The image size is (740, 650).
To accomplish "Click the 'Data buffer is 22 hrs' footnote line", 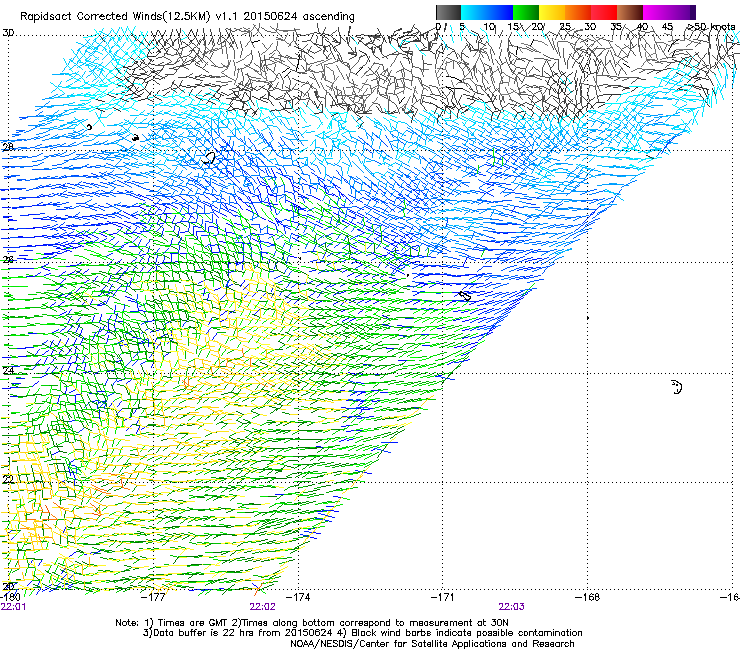I will 362,633.
